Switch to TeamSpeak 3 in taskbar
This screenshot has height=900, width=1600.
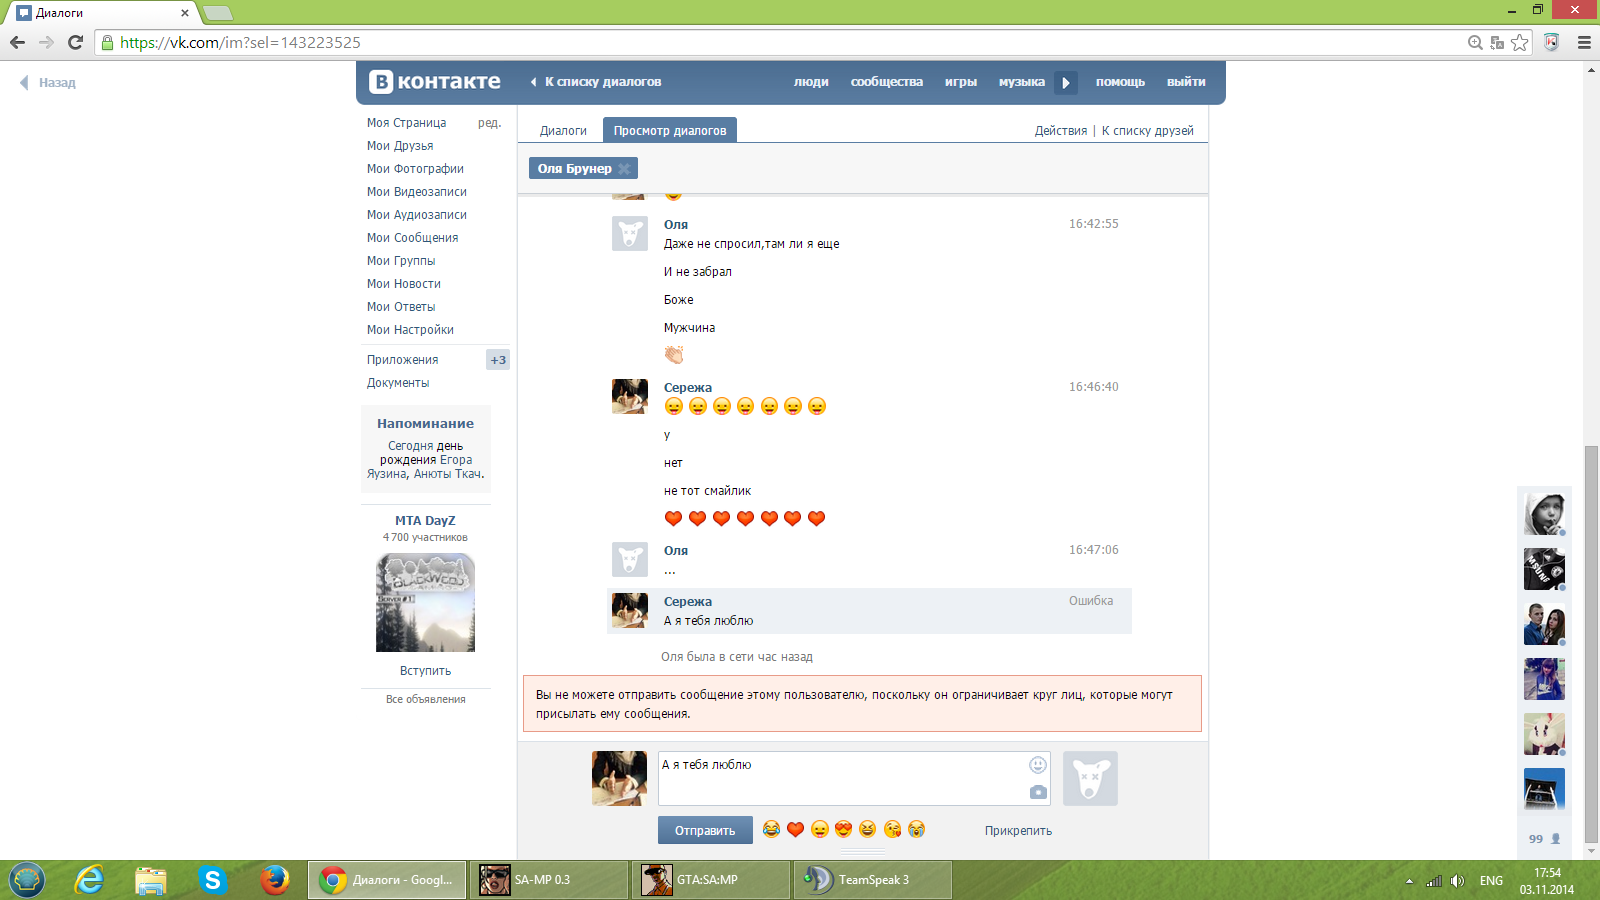[873, 880]
